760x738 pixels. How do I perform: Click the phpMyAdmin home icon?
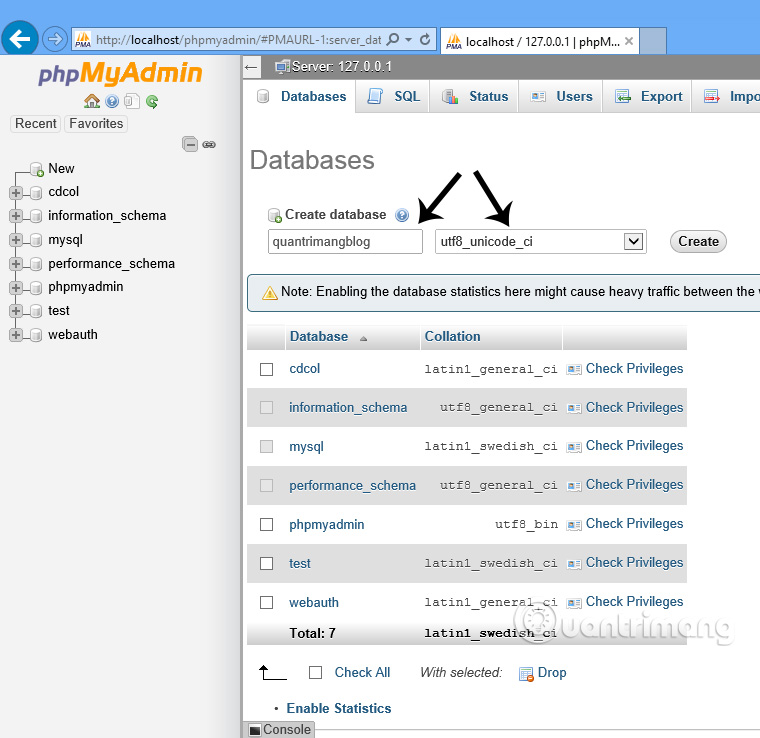point(92,101)
